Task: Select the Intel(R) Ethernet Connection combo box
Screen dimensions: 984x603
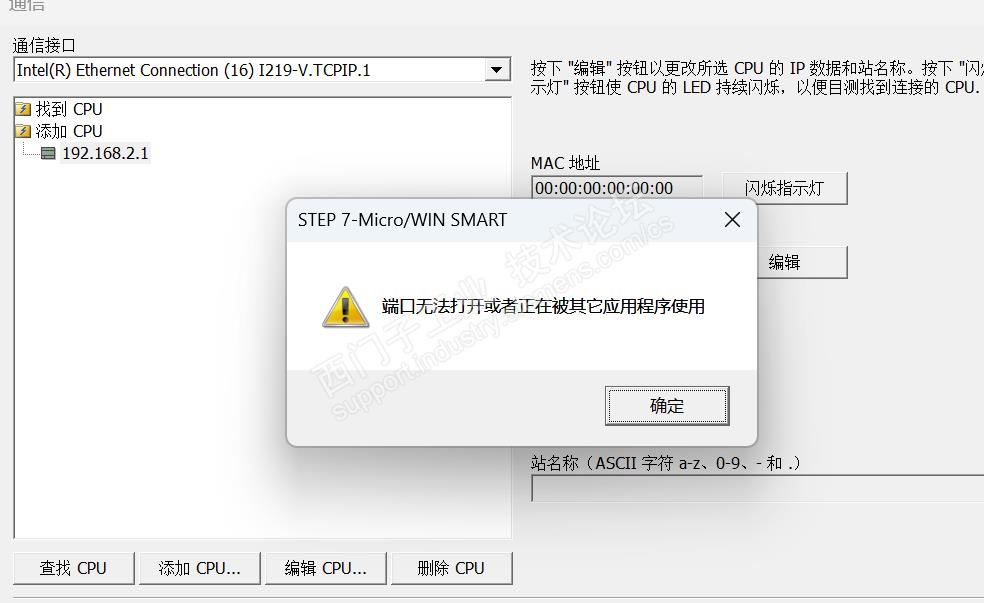Action: pos(262,70)
